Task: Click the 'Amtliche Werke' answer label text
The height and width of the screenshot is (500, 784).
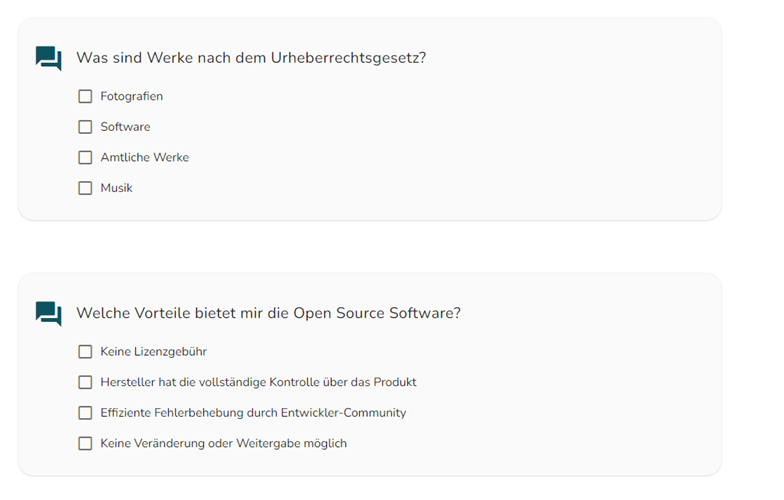Action: pyautogui.click(x=144, y=158)
